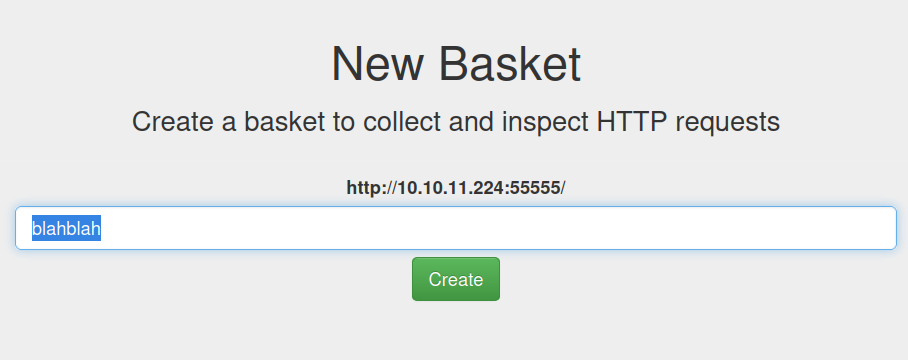This screenshot has width=908, height=360.
Task: Submit the basket with the Create button
Action: (456, 279)
